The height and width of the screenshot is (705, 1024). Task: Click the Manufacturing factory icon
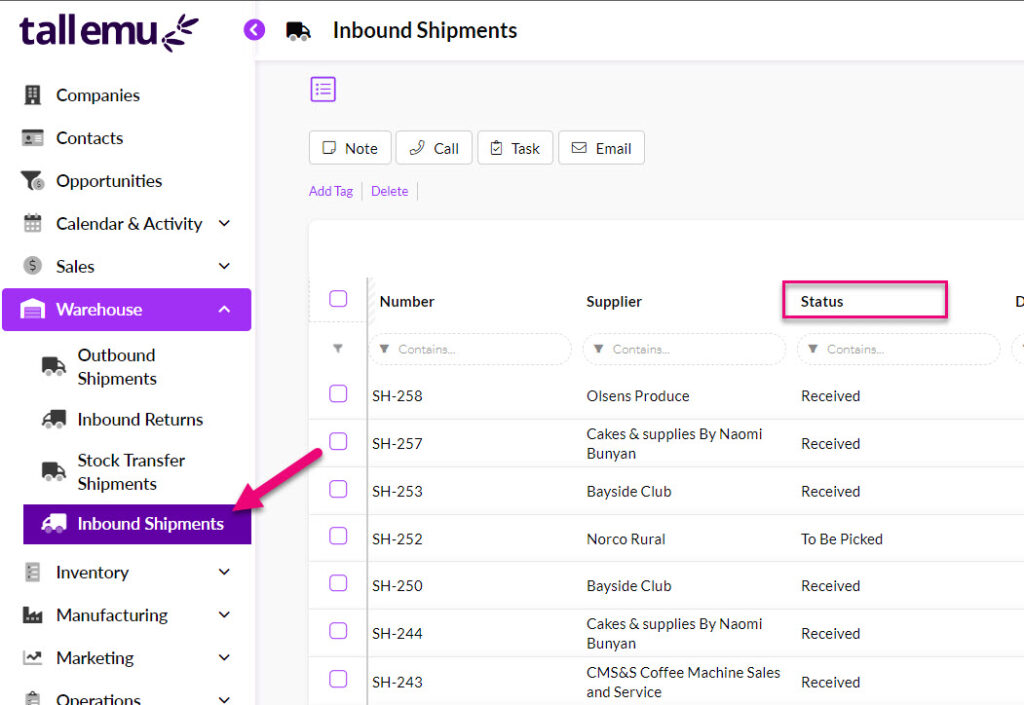tap(32, 615)
